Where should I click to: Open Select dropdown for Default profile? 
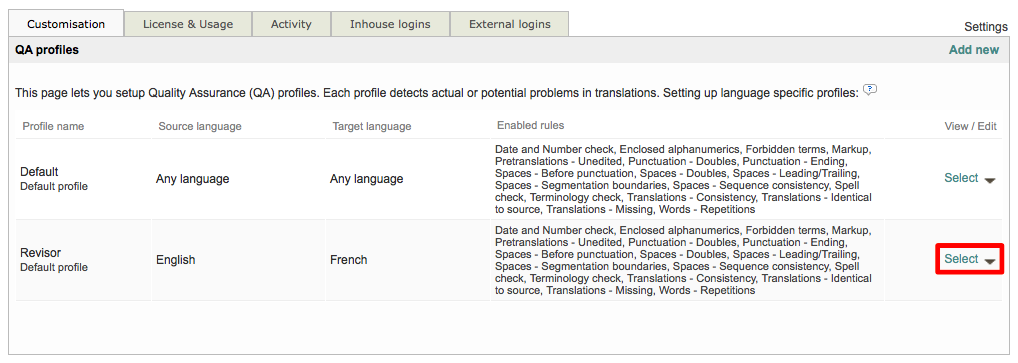pos(970,178)
